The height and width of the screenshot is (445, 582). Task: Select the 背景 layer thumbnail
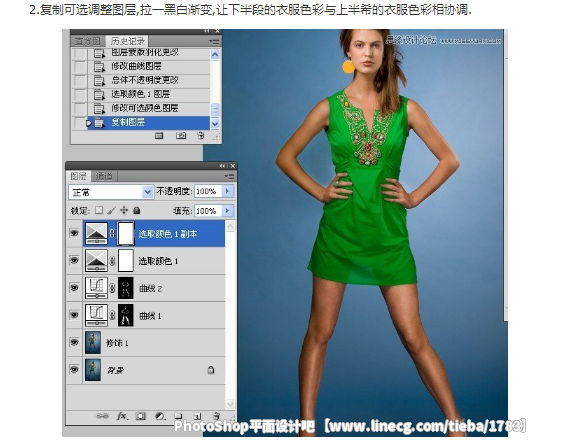93,370
